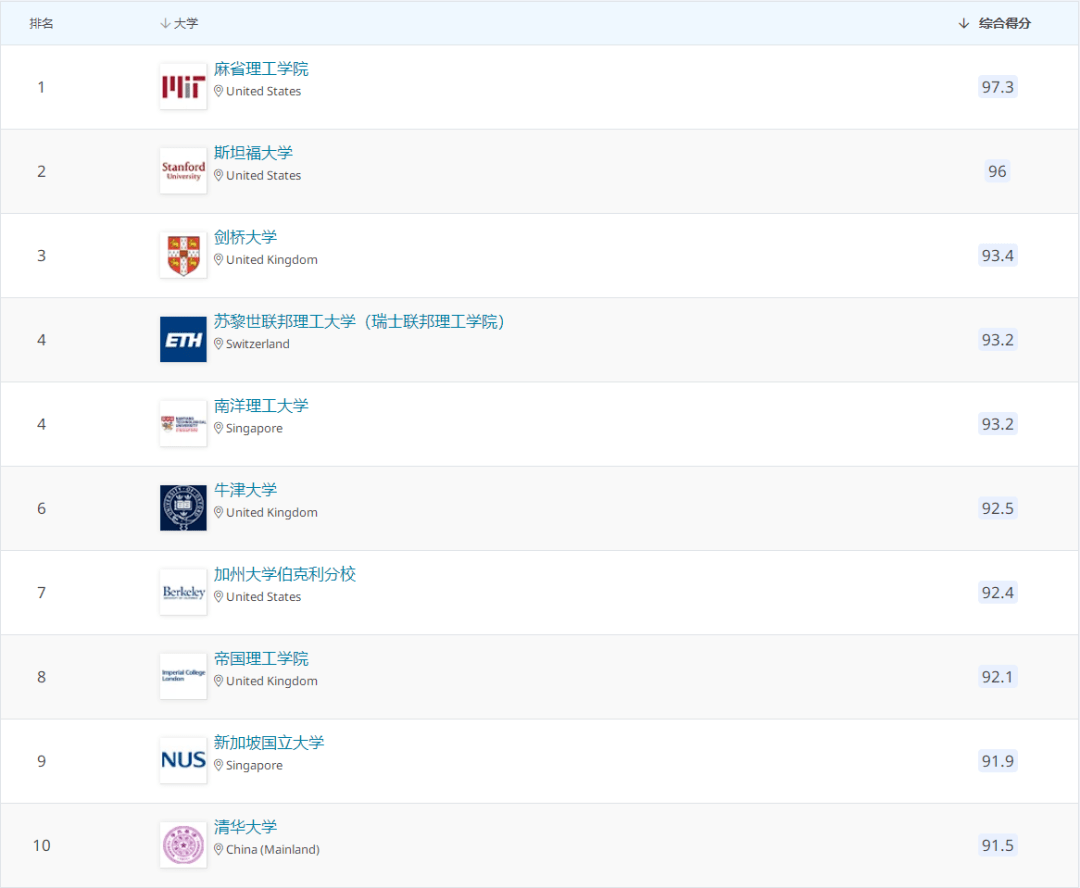Image resolution: width=1080 pixels, height=888 pixels.
Task: Click the Switzerland location text
Action: click(x=258, y=344)
